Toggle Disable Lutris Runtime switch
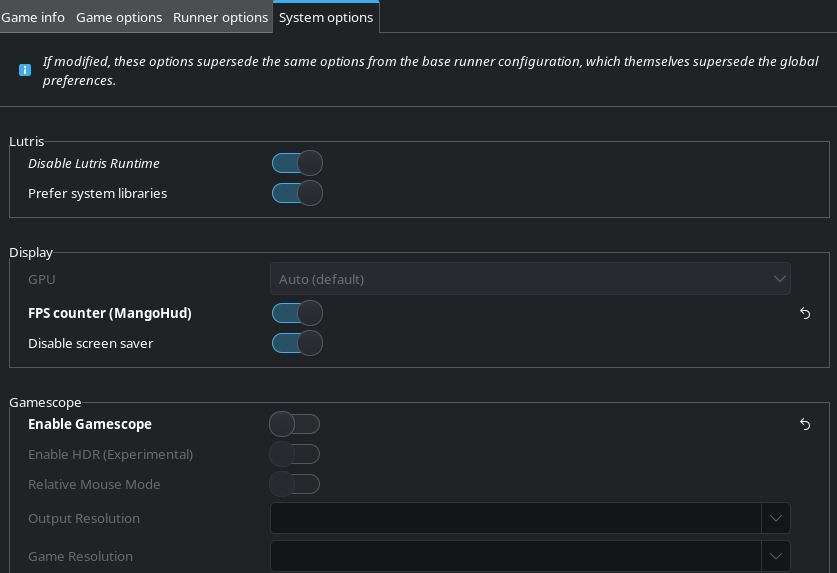 tap(297, 163)
